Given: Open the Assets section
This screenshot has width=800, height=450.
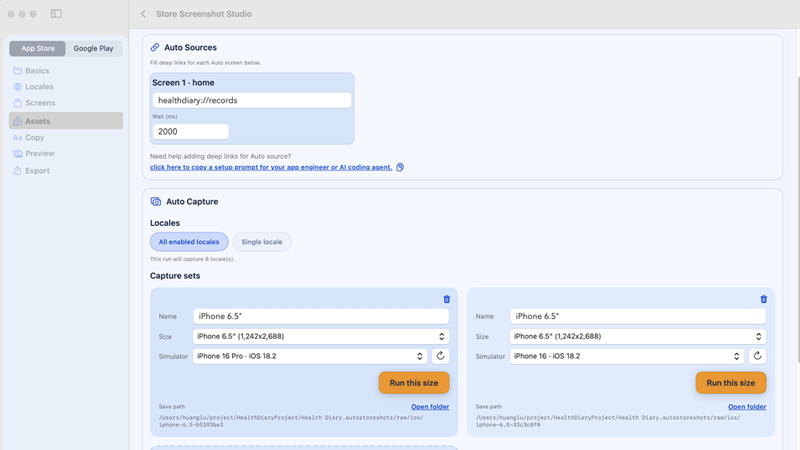Looking at the screenshot, I should pyautogui.click(x=66, y=121).
